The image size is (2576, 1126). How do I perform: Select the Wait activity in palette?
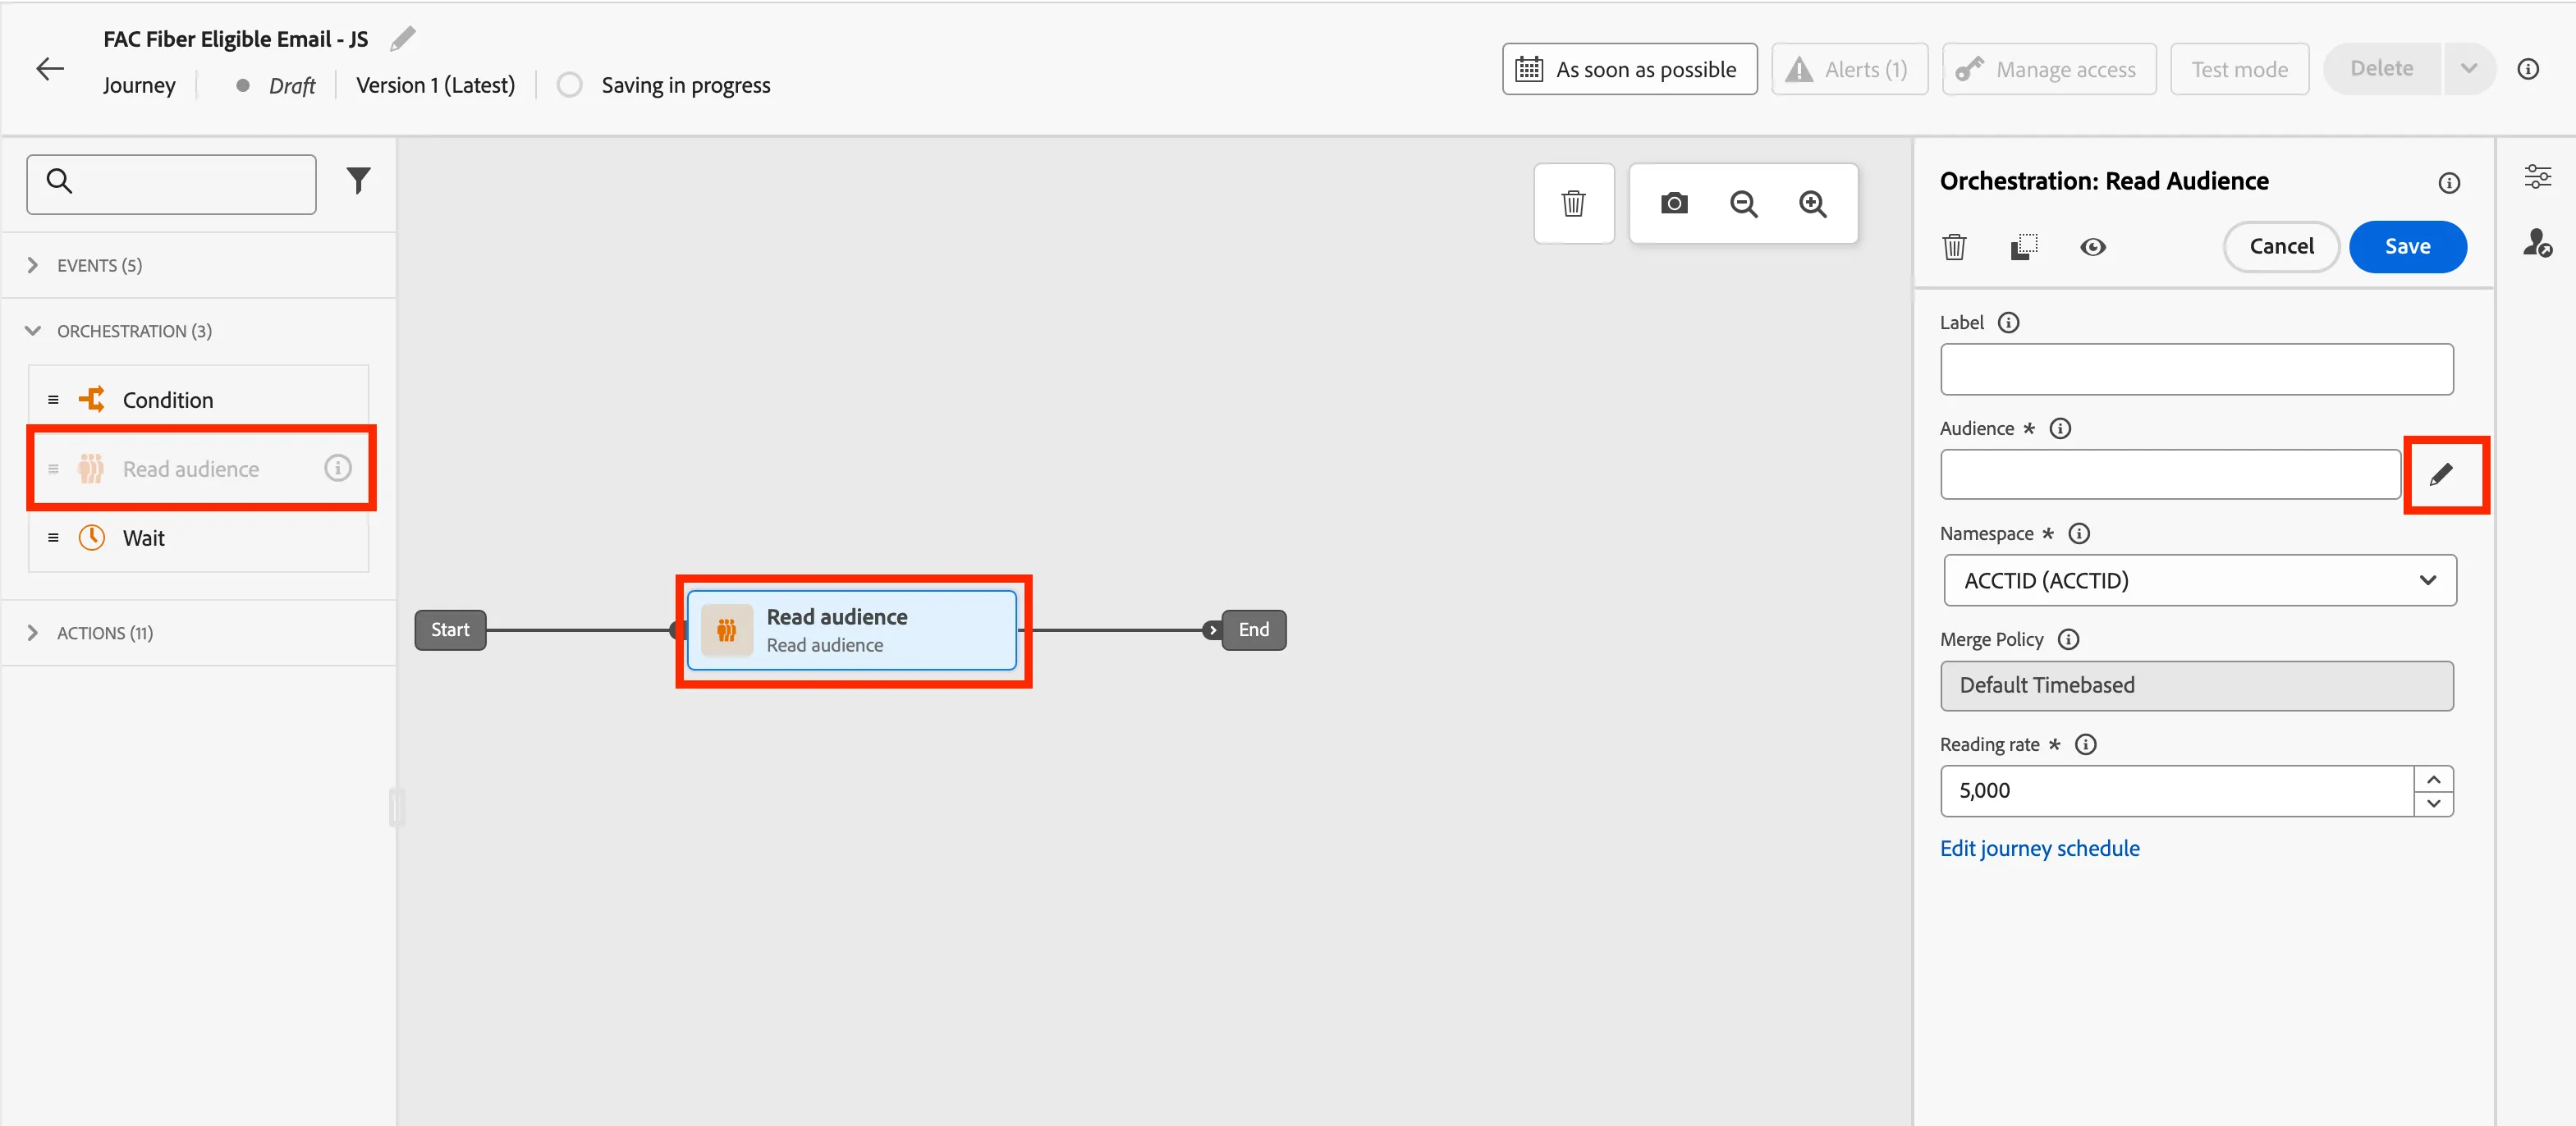pos(198,538)
